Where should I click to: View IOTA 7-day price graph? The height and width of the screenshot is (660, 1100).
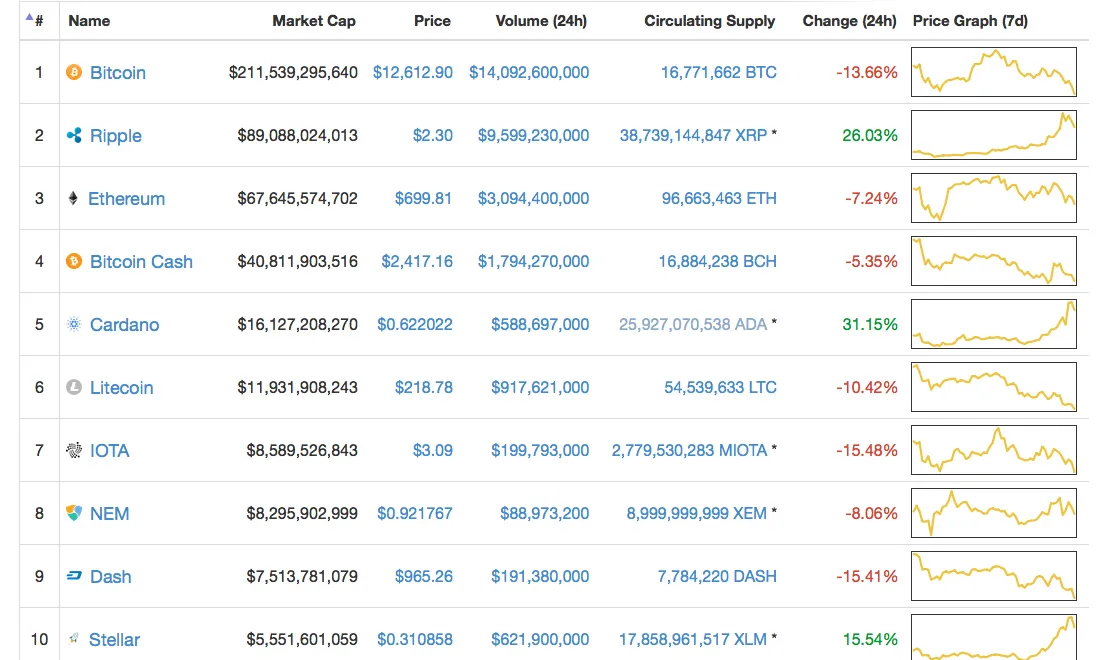[x=993, y=450]
